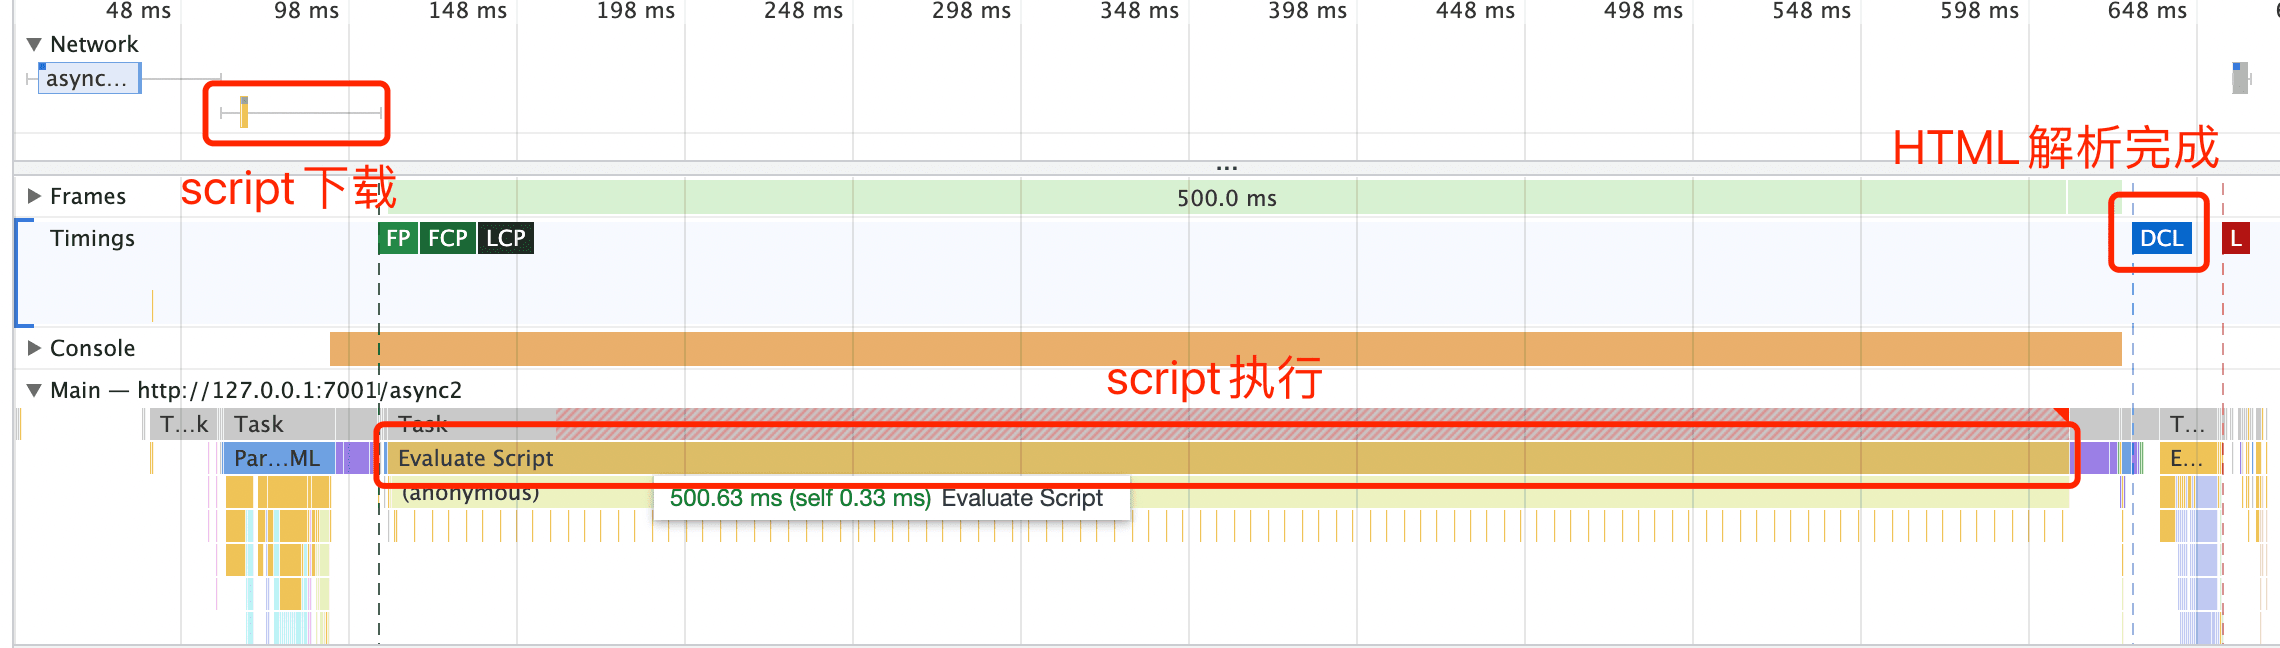2280x648 pixels.
Task: Select the async... network request bar
Action: [88, 78]
